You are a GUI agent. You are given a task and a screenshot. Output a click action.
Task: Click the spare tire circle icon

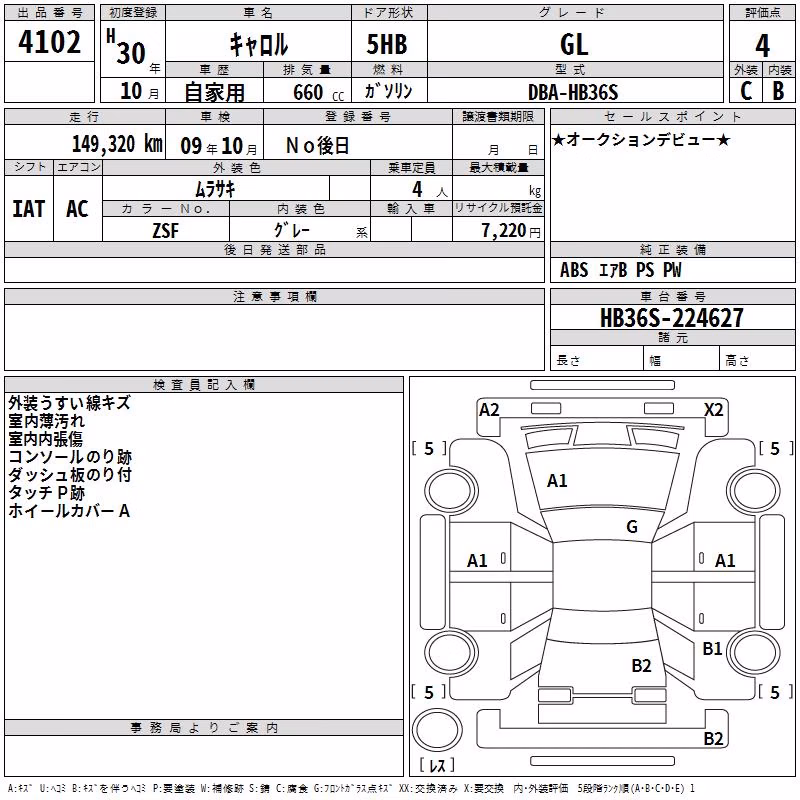437,730
